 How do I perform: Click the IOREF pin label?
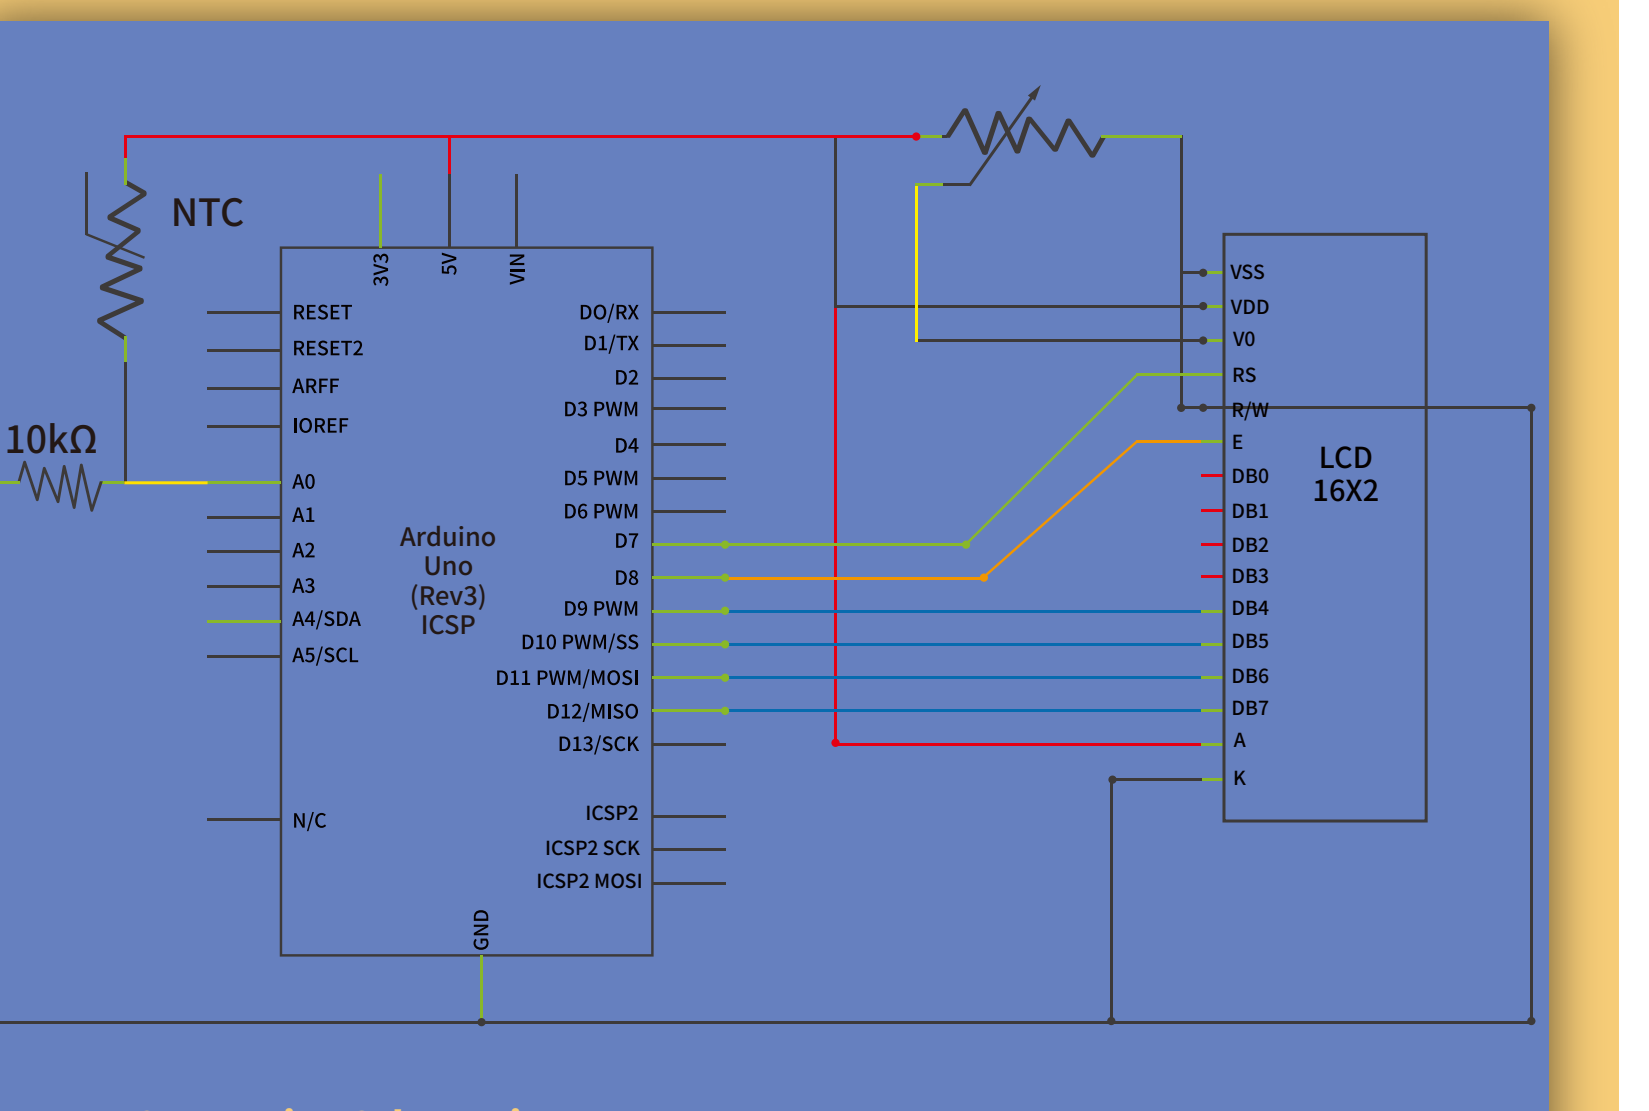coord(320,426)
